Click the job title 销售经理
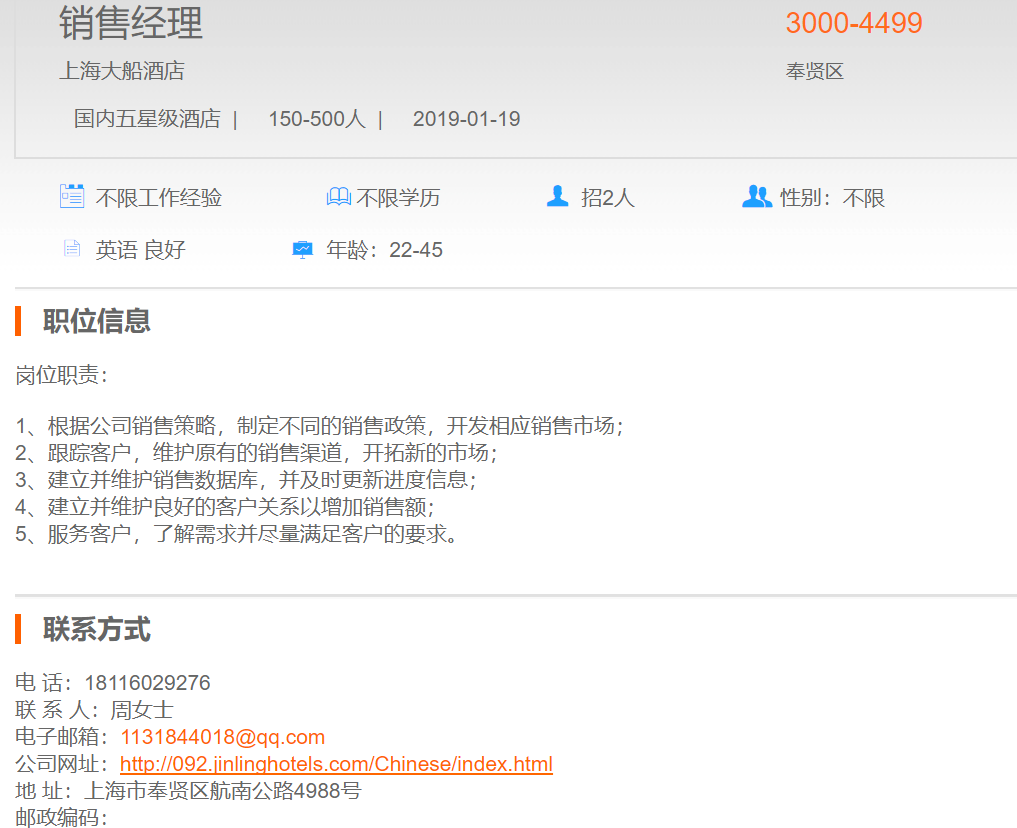Image resolution: width=1017 pixels, height=828 pixels. click(x=131, y=23)
